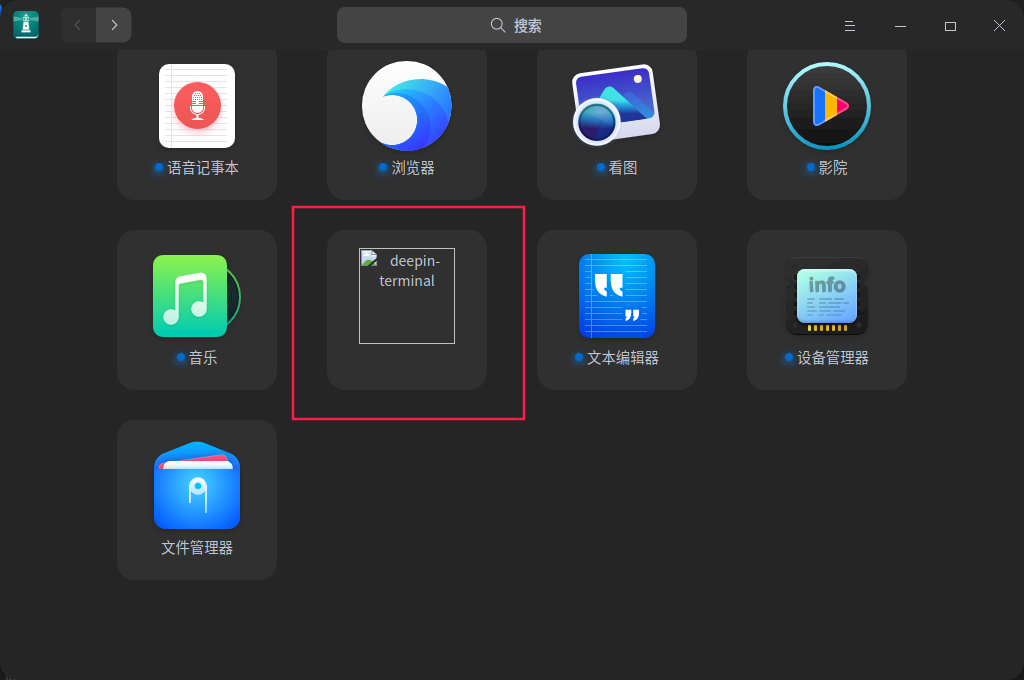Open the 文件管理器 file manager
Screen dimensions: 1024x680
click(x=196, y=486)
